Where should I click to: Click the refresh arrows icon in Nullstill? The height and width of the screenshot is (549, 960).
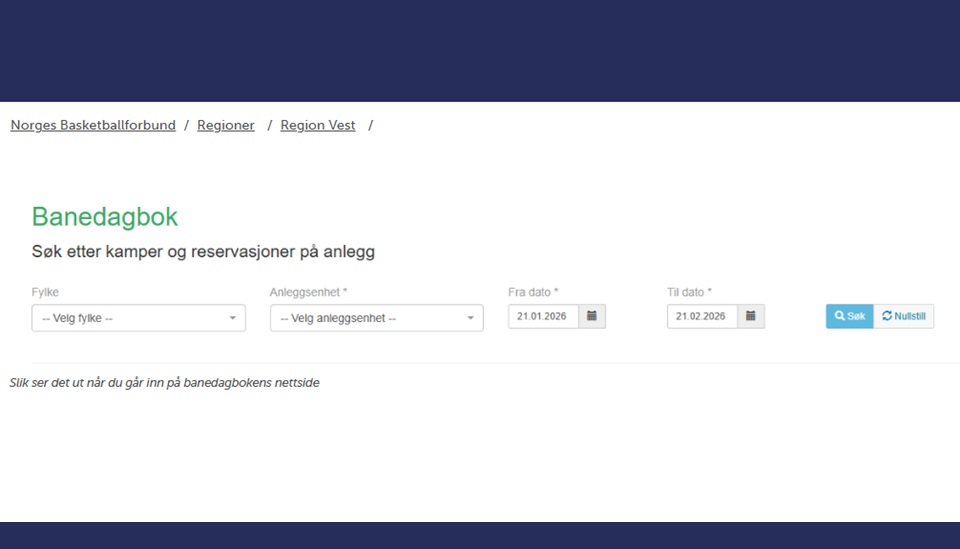pos(887,316)
